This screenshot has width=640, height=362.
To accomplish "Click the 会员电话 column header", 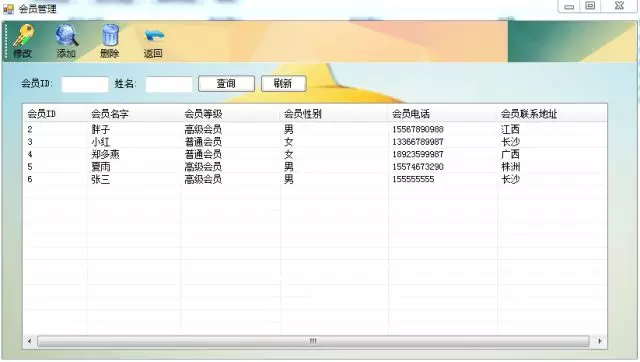I will [443, 114].
